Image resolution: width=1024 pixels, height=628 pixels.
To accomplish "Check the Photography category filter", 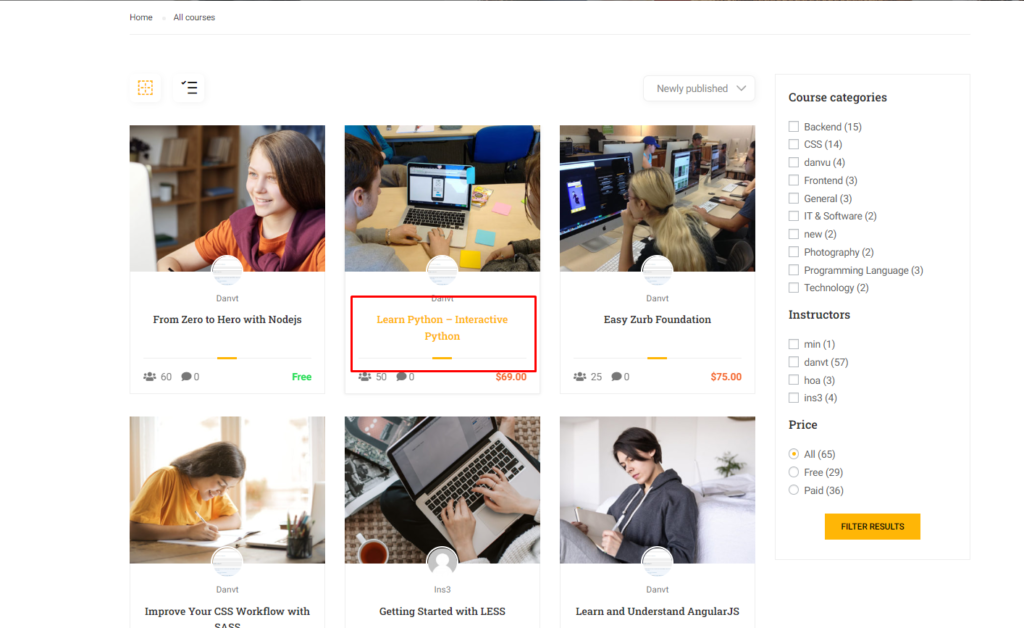I will point(794,252).
